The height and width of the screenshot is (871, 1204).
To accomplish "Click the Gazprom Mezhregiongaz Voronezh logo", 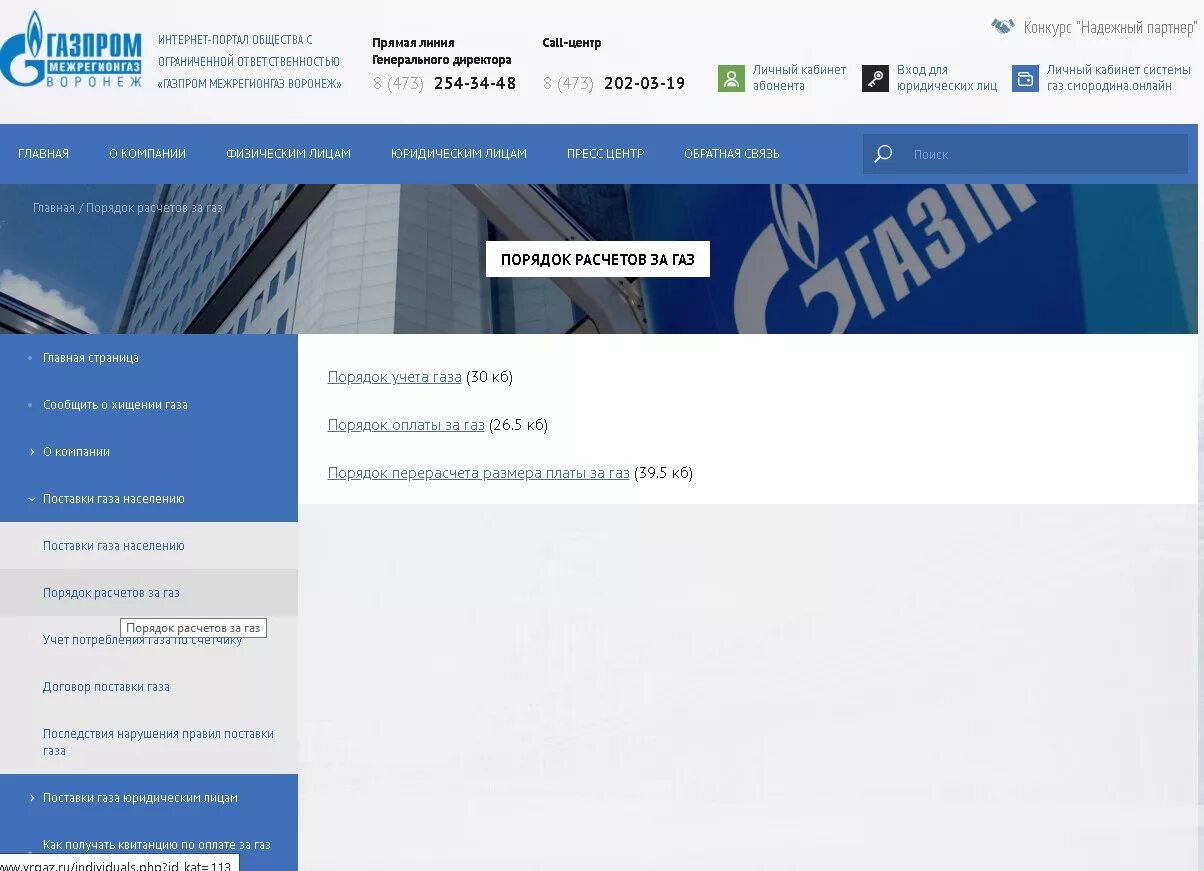I will 71,50.
